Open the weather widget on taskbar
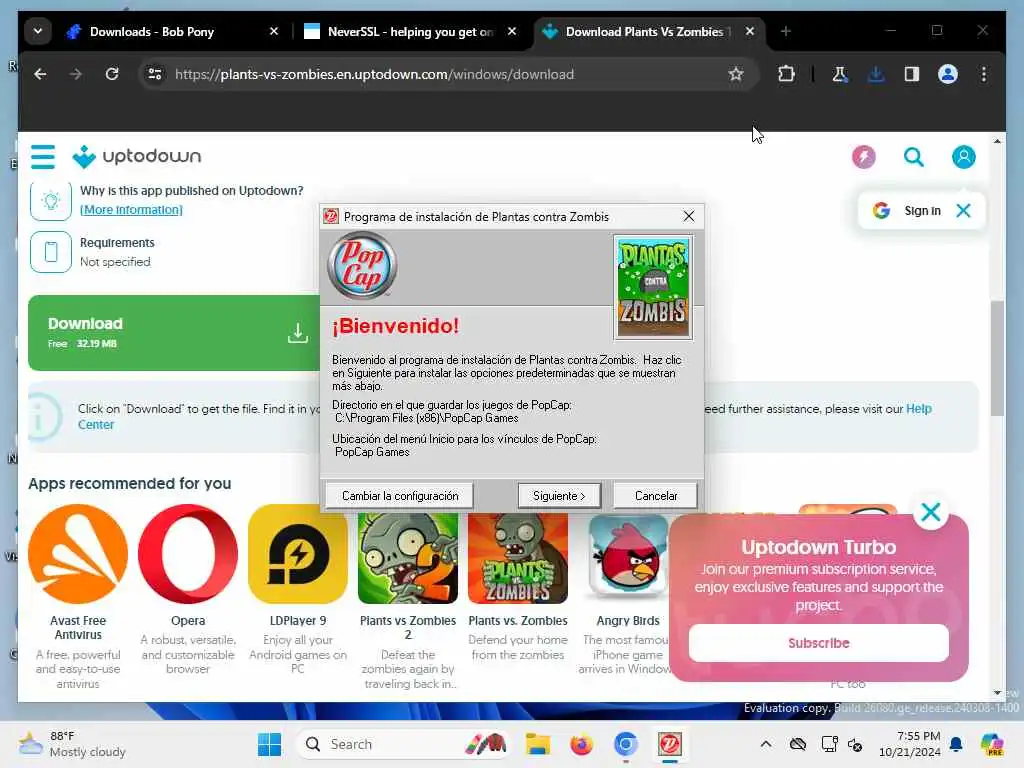Viewport: 1024px width, 768px height. click(72, 744)
